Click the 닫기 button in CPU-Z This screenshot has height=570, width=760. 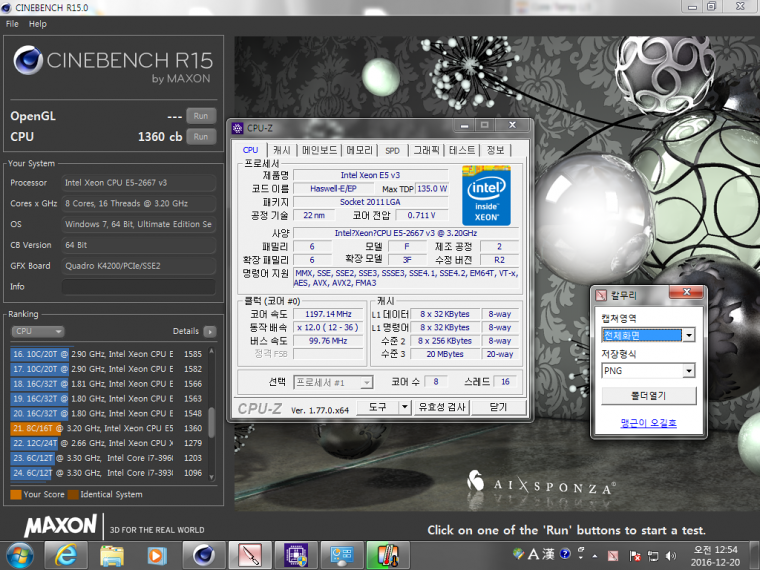click(498, 407)
